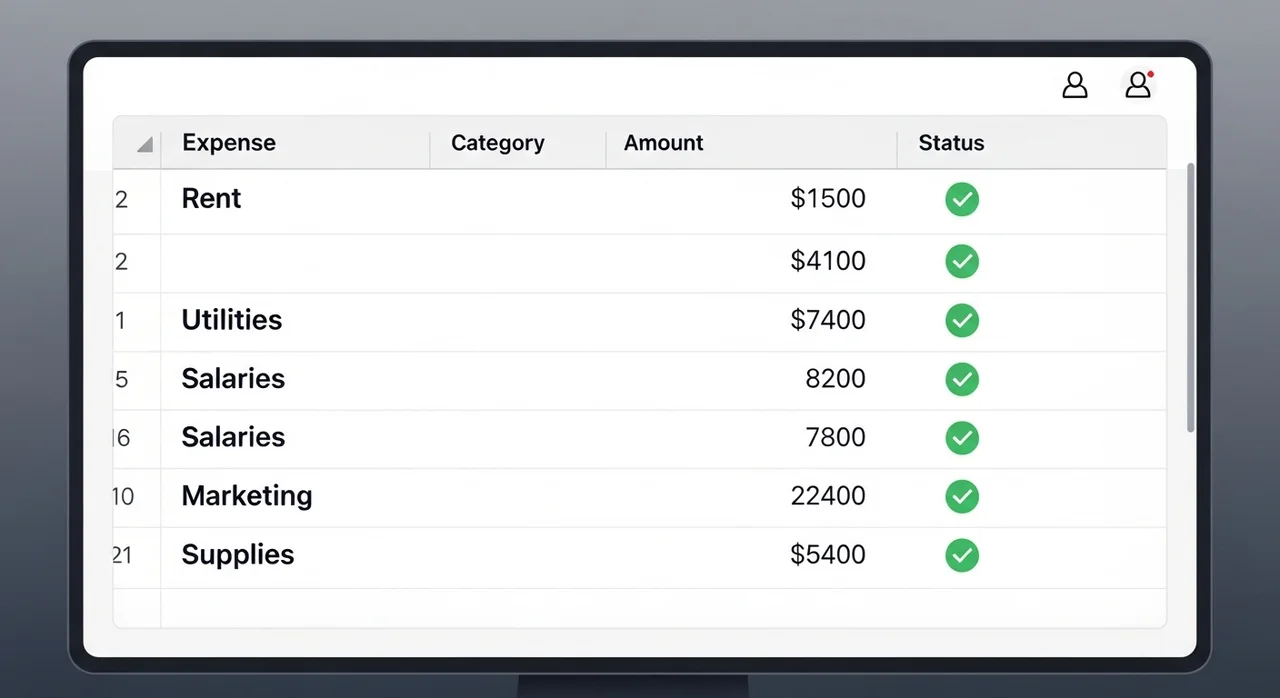This screenshot has width=1280, height=698.
Task: Click the select-all triangle corner
Action: point(145,144)
